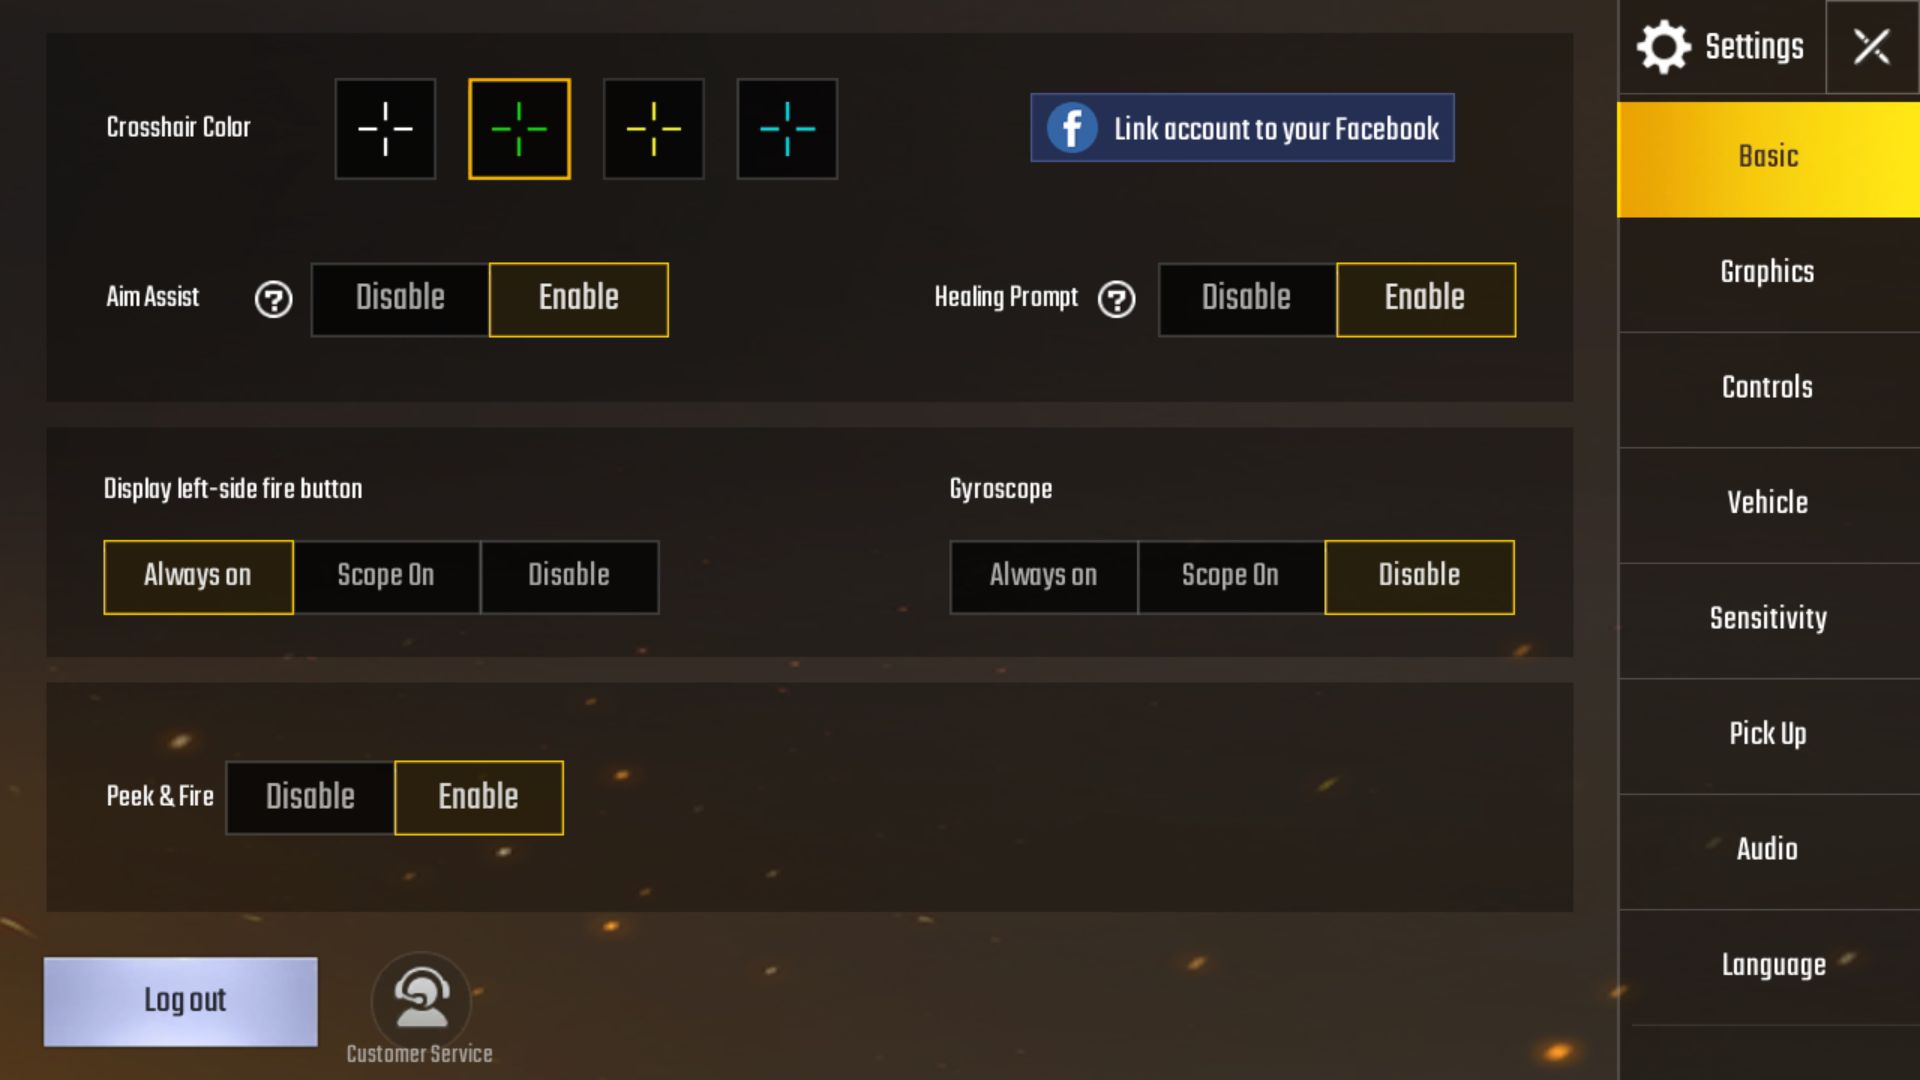The width and height of the screenshot is (1920, 1080).
Task: Log out of the account
Action: pyautogui.click(x=181, y=1000)
